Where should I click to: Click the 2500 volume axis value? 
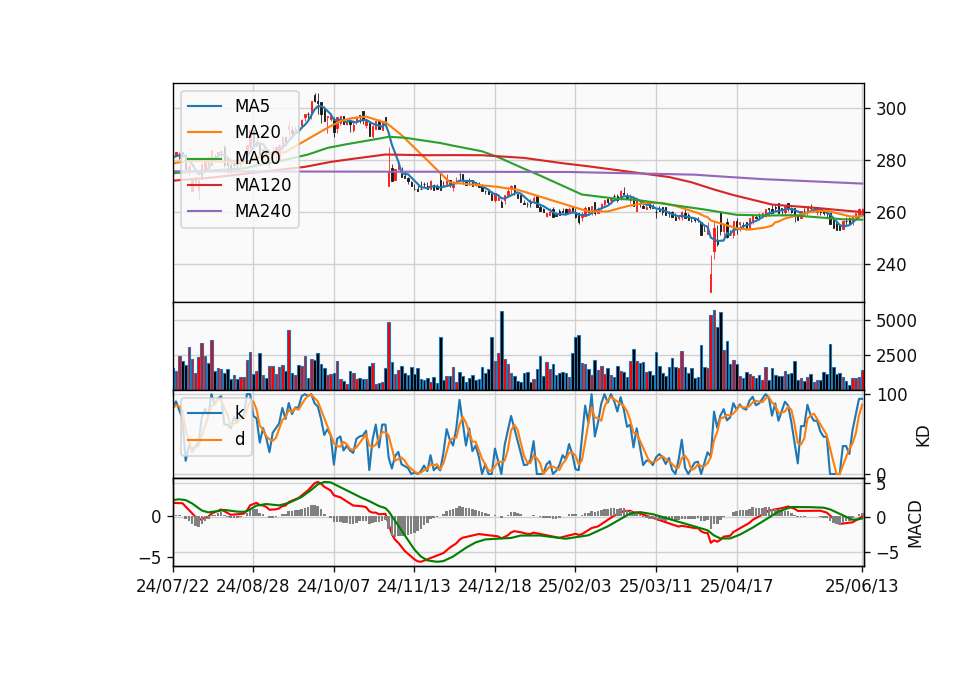896,356
